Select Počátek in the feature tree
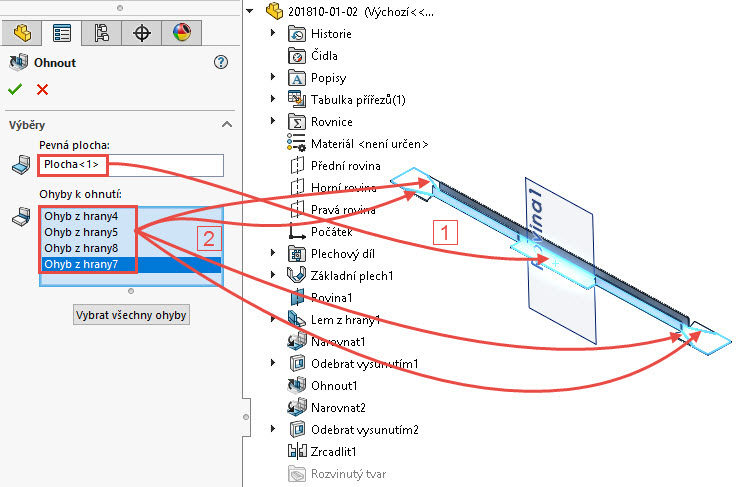750x487 pixels. point(331,232)
